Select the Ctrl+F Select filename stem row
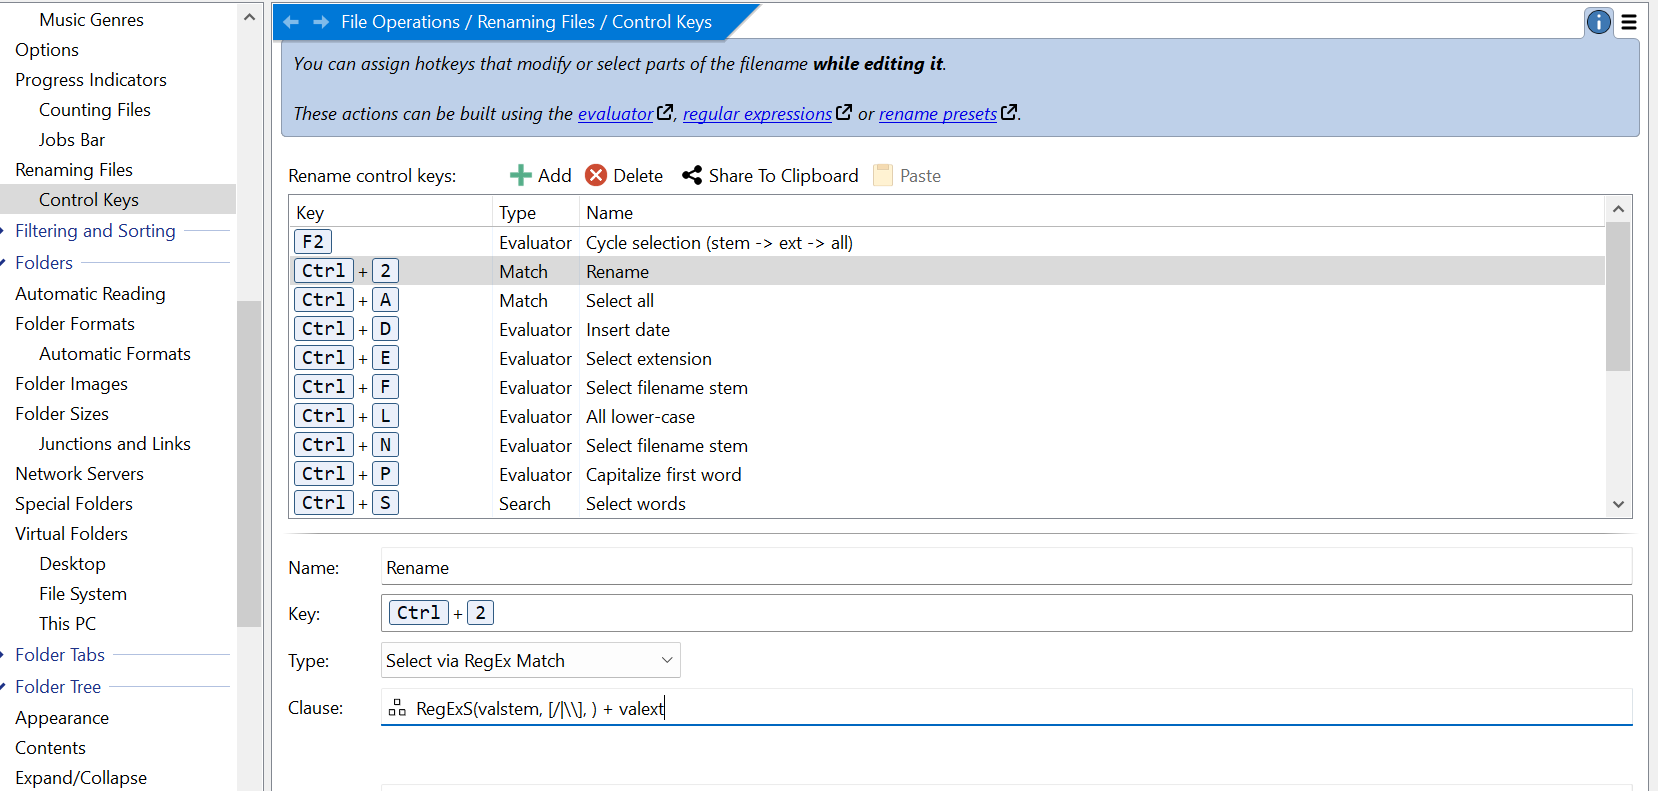1658x791 pixels. pos(947,388)
